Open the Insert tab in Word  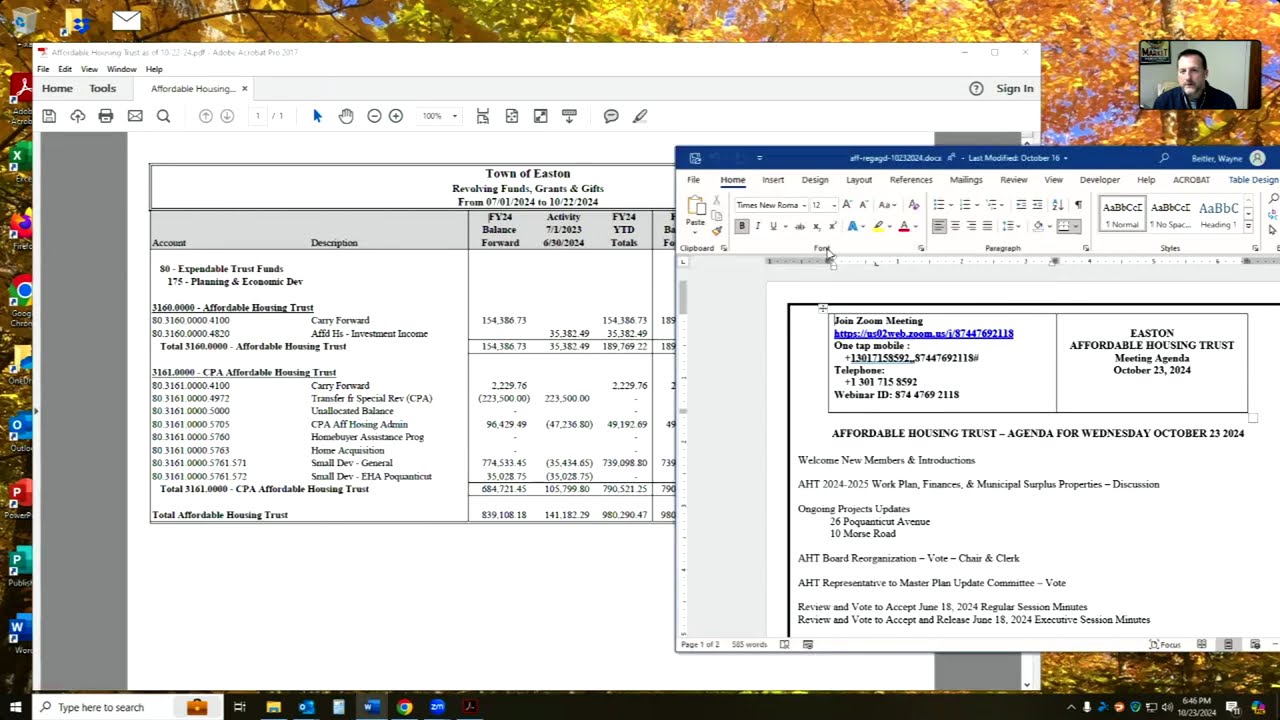(773, 180)
